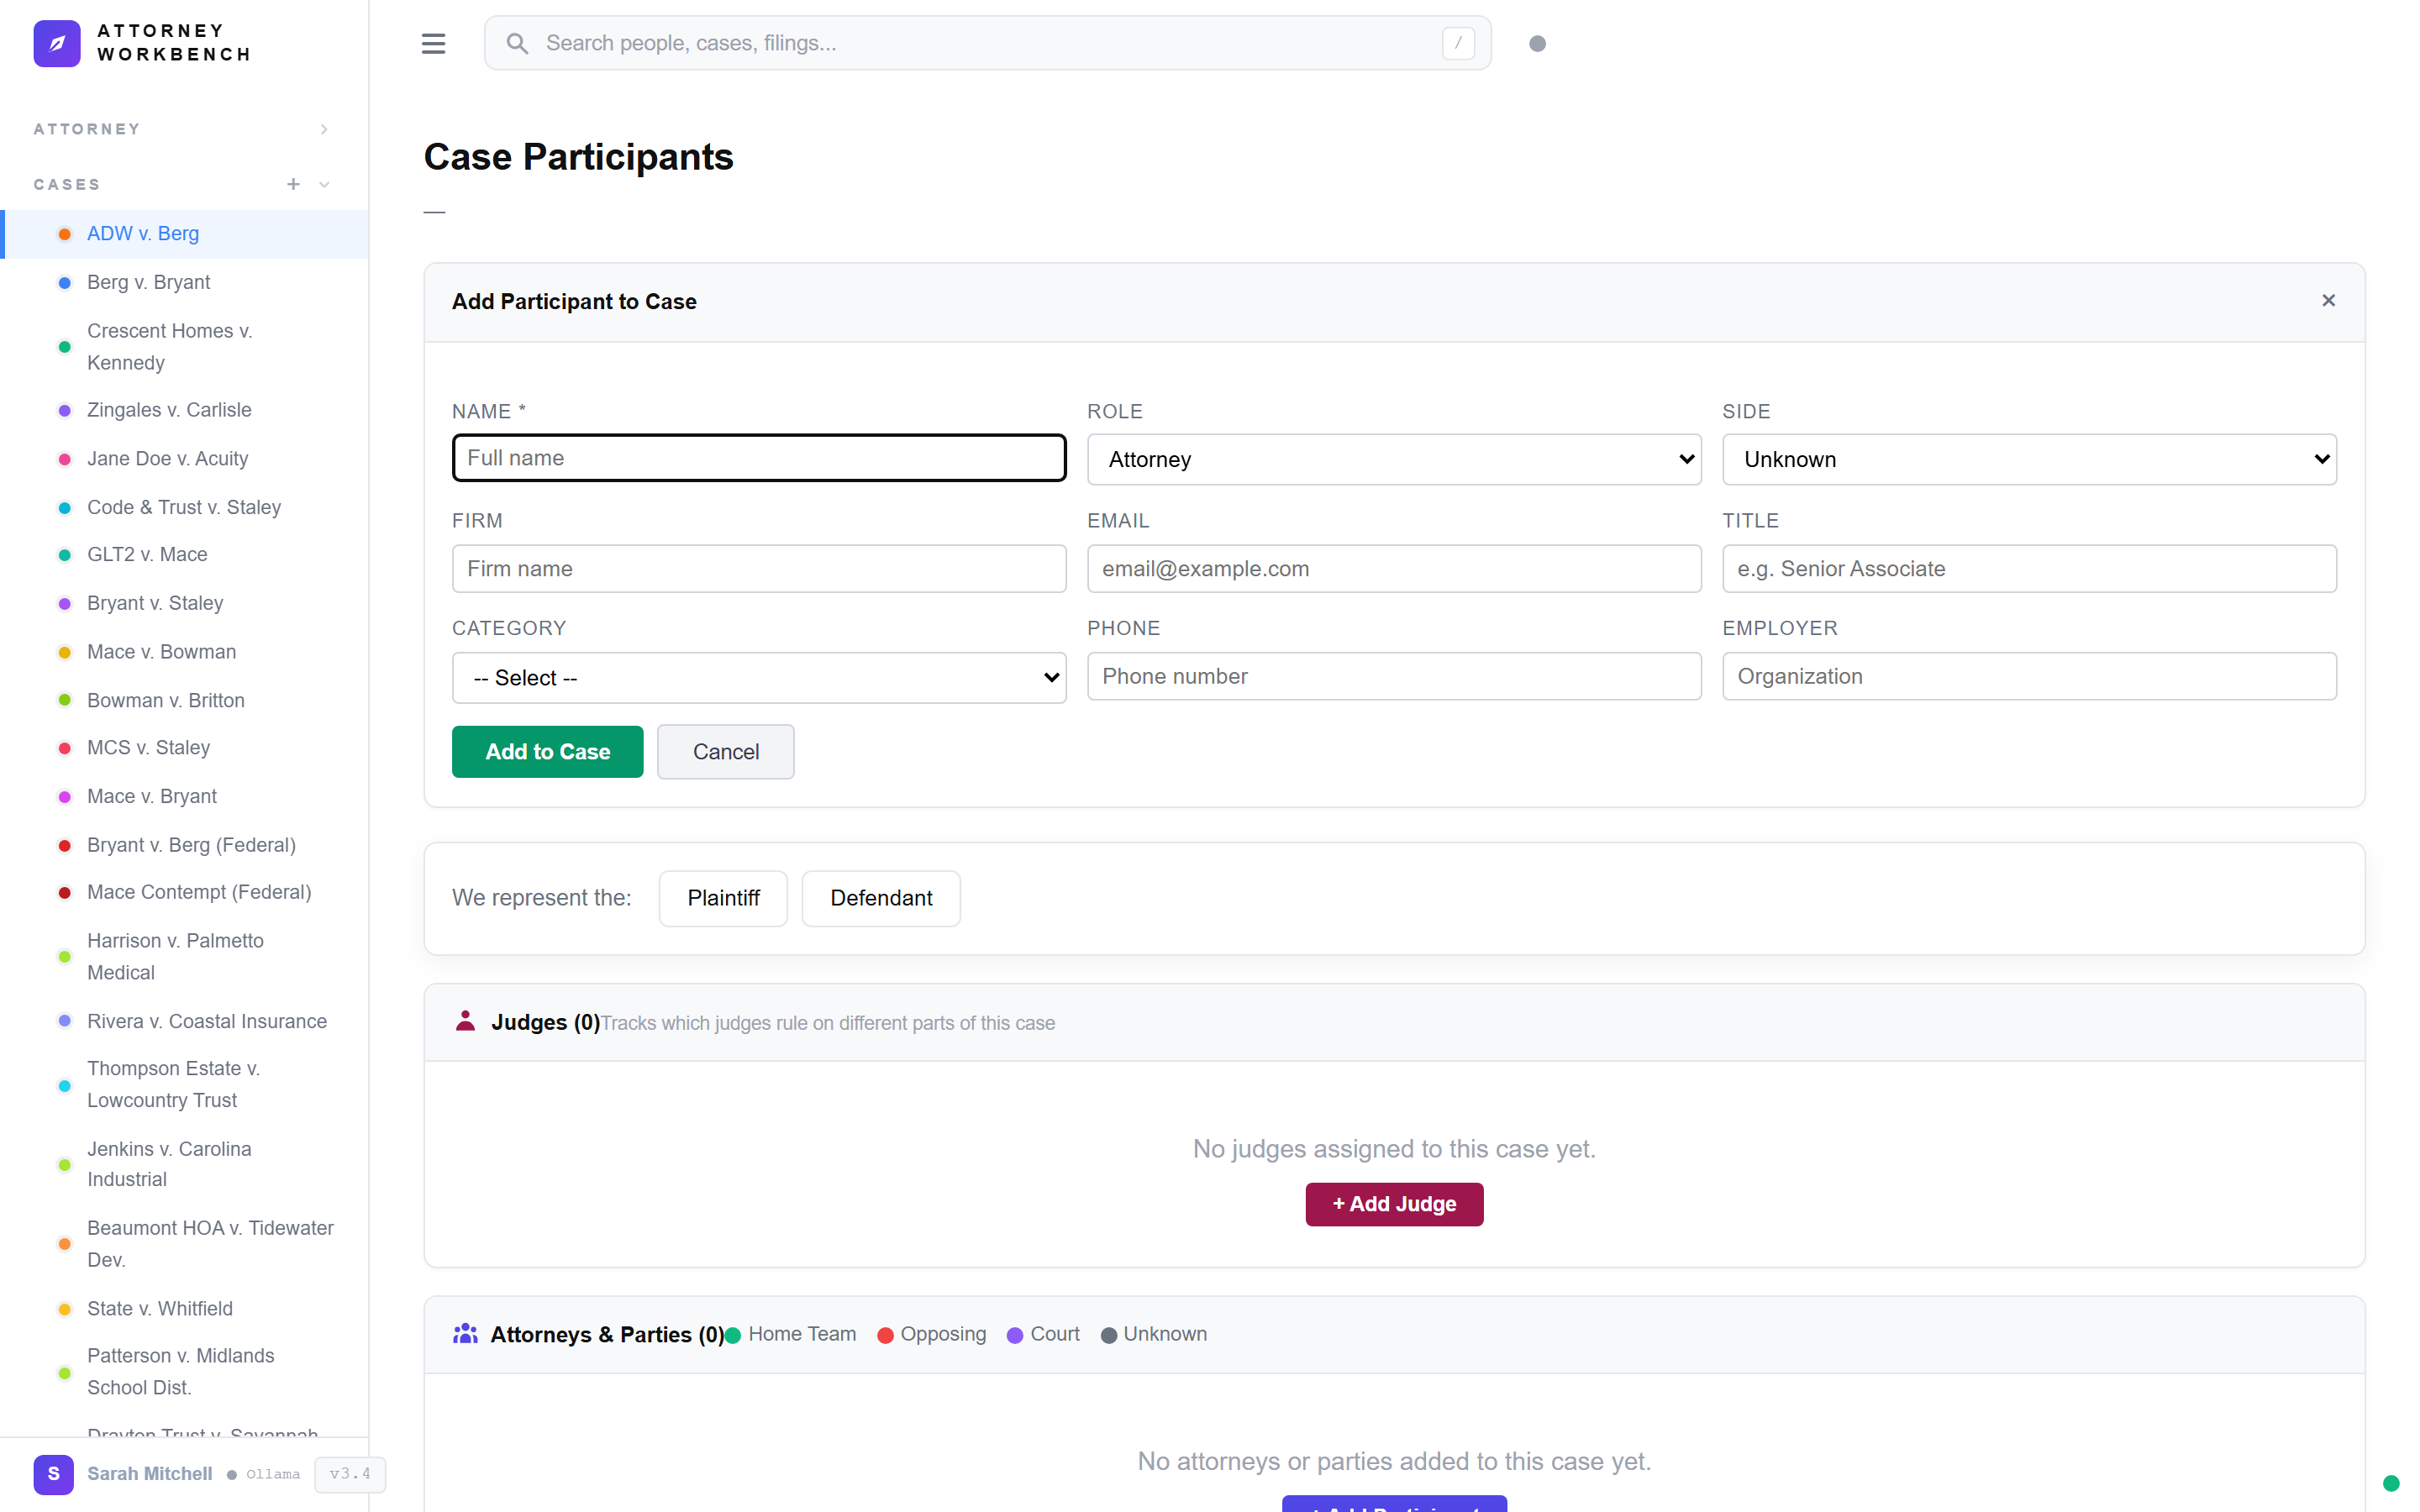Click Sarah Mitchell's avatar

tap(53, 1474)
